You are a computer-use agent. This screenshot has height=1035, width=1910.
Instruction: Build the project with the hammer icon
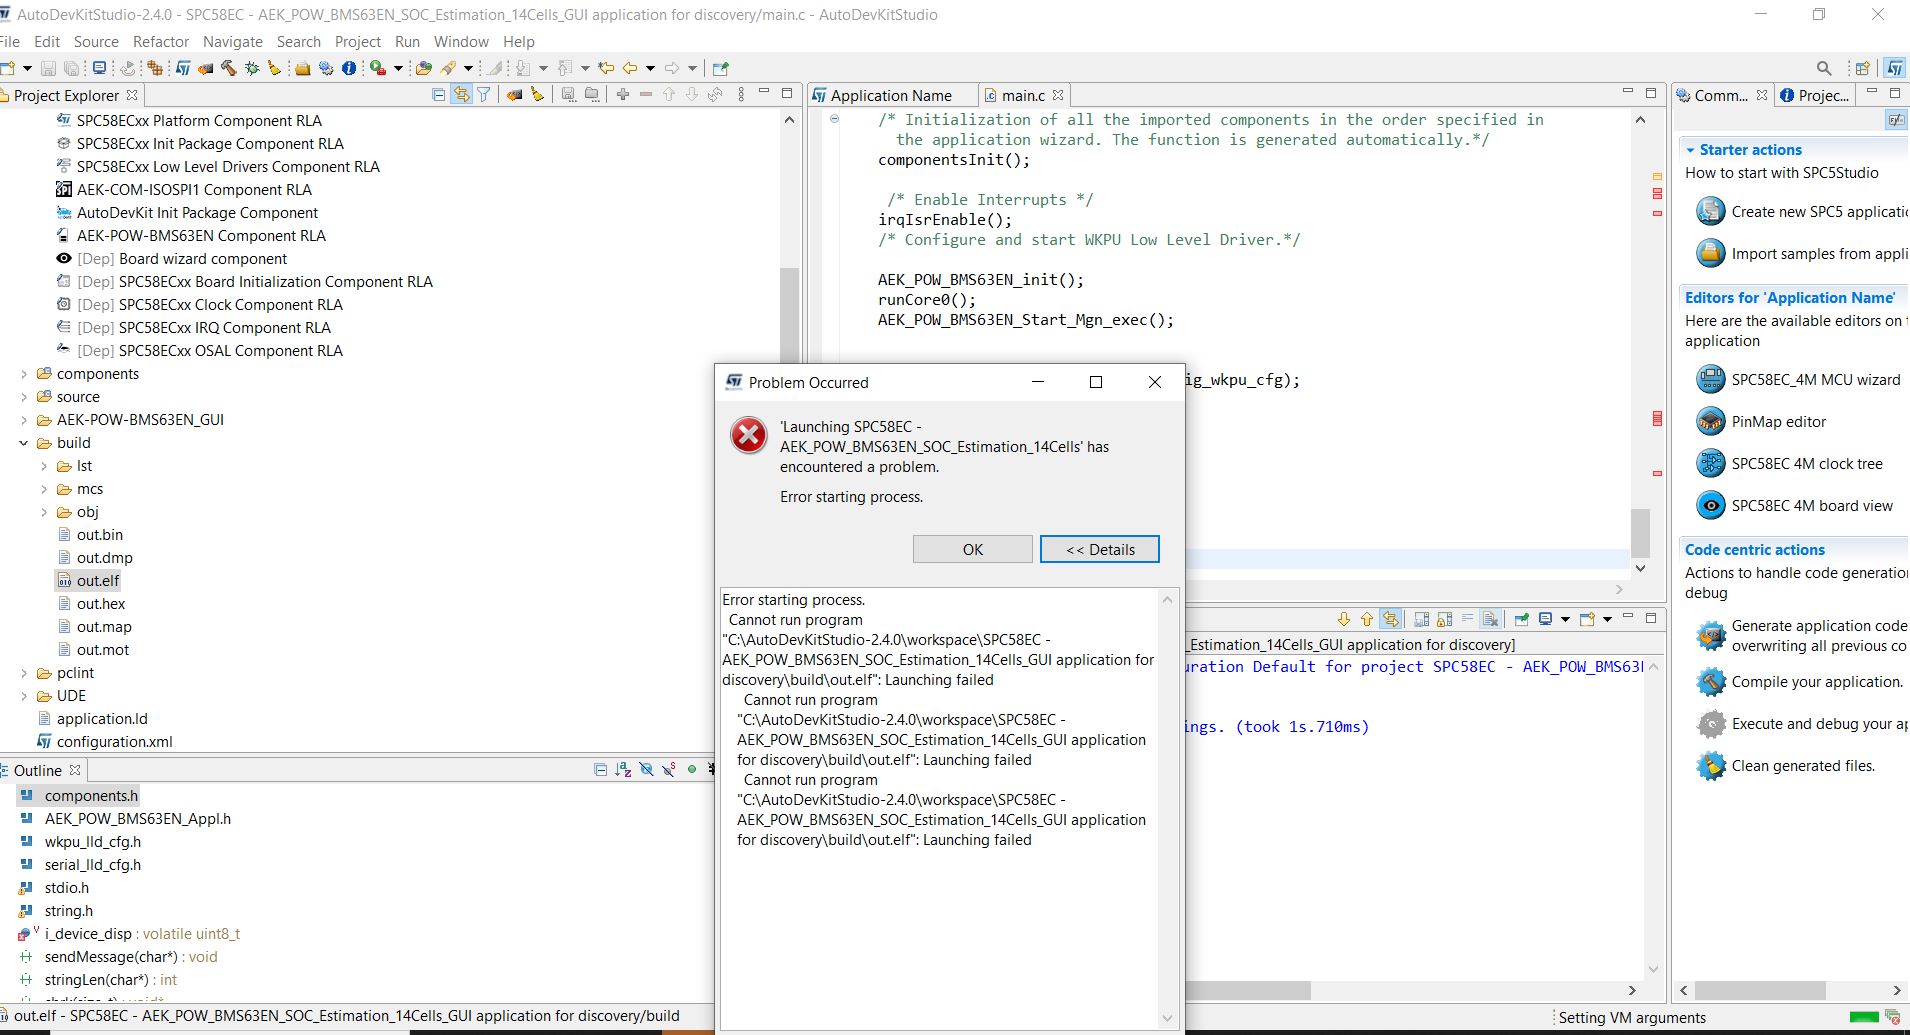click(228, 67)
